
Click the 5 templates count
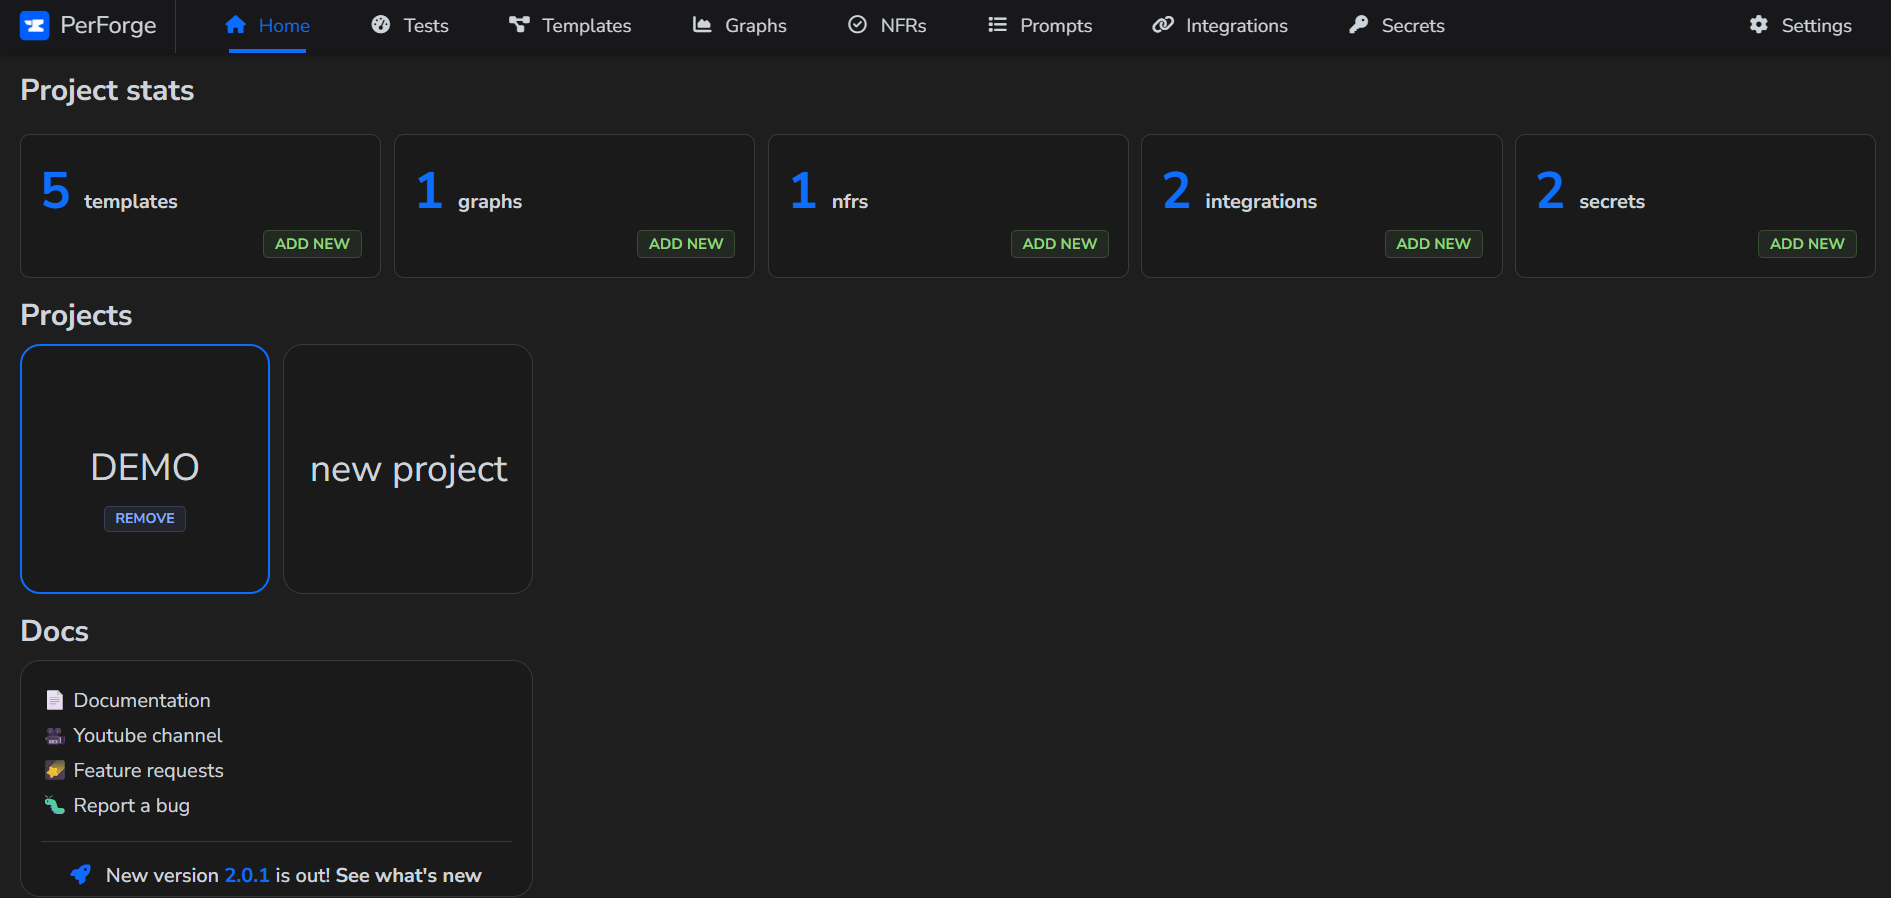56,190
